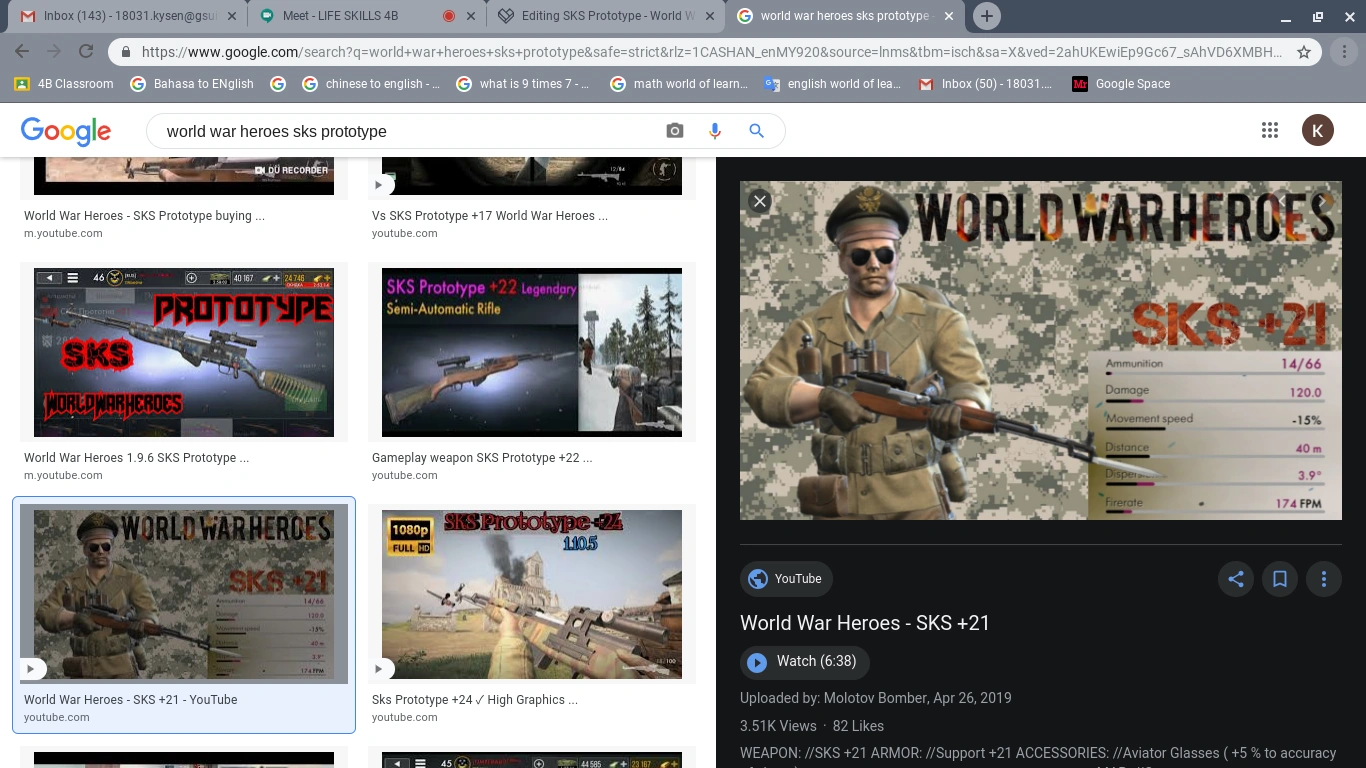Image resolution: width=1366 pixels, height=768 pixels.
Task: Click the Google logo
Action: tap(66, 131)
